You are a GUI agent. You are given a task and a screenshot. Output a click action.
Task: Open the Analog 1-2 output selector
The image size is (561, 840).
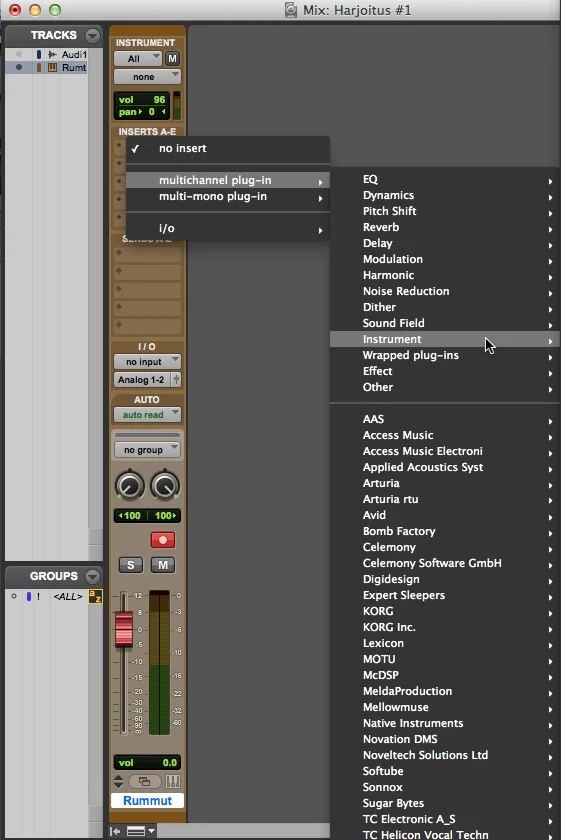pos(142,380)
